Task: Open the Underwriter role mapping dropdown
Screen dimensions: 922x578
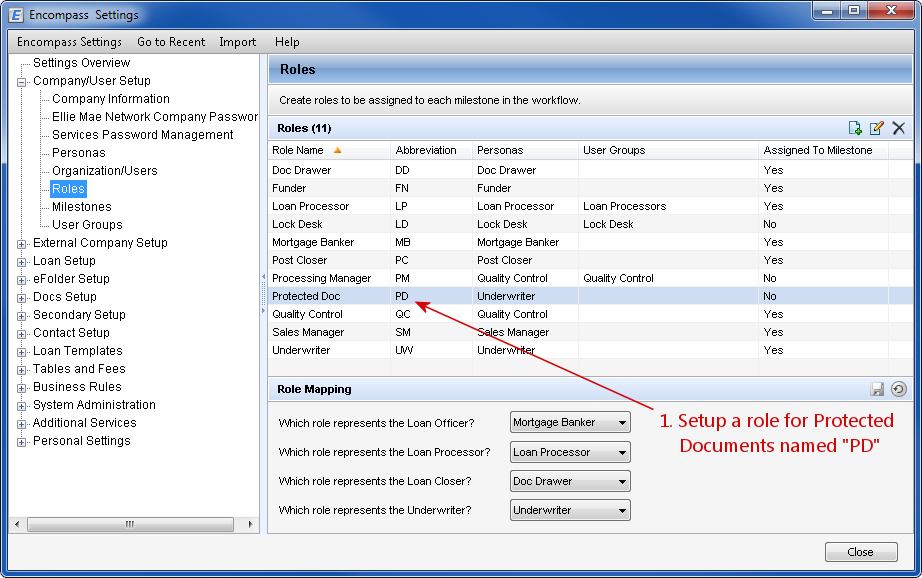Action: [x=570, y=510]
